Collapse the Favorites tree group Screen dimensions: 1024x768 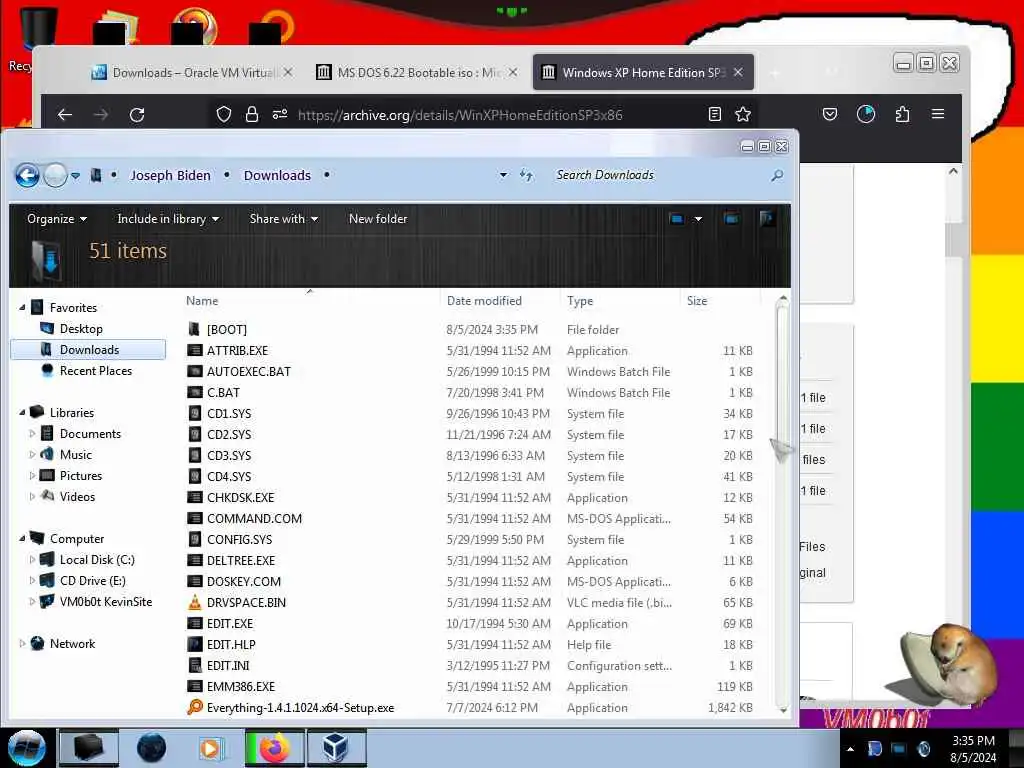[22, 308]
